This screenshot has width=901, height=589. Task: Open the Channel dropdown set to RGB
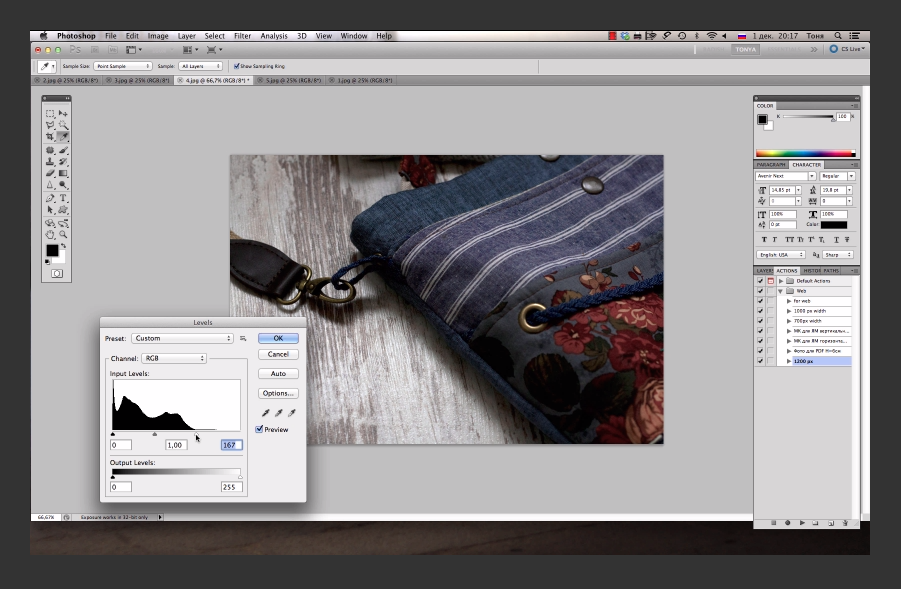pos(173,358)
